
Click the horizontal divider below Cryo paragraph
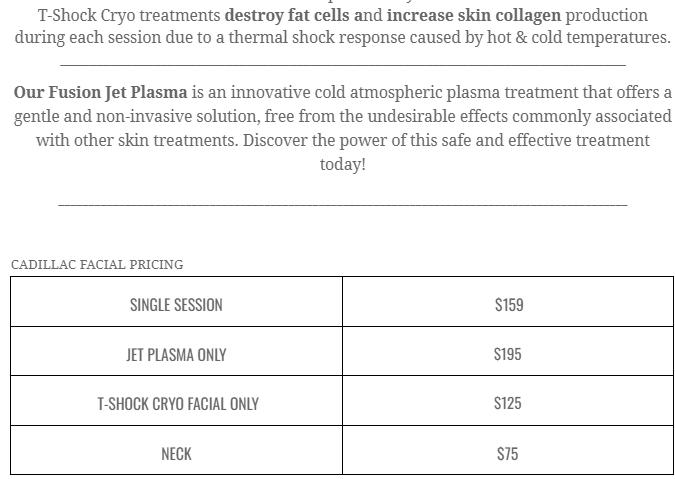(343, 65)
